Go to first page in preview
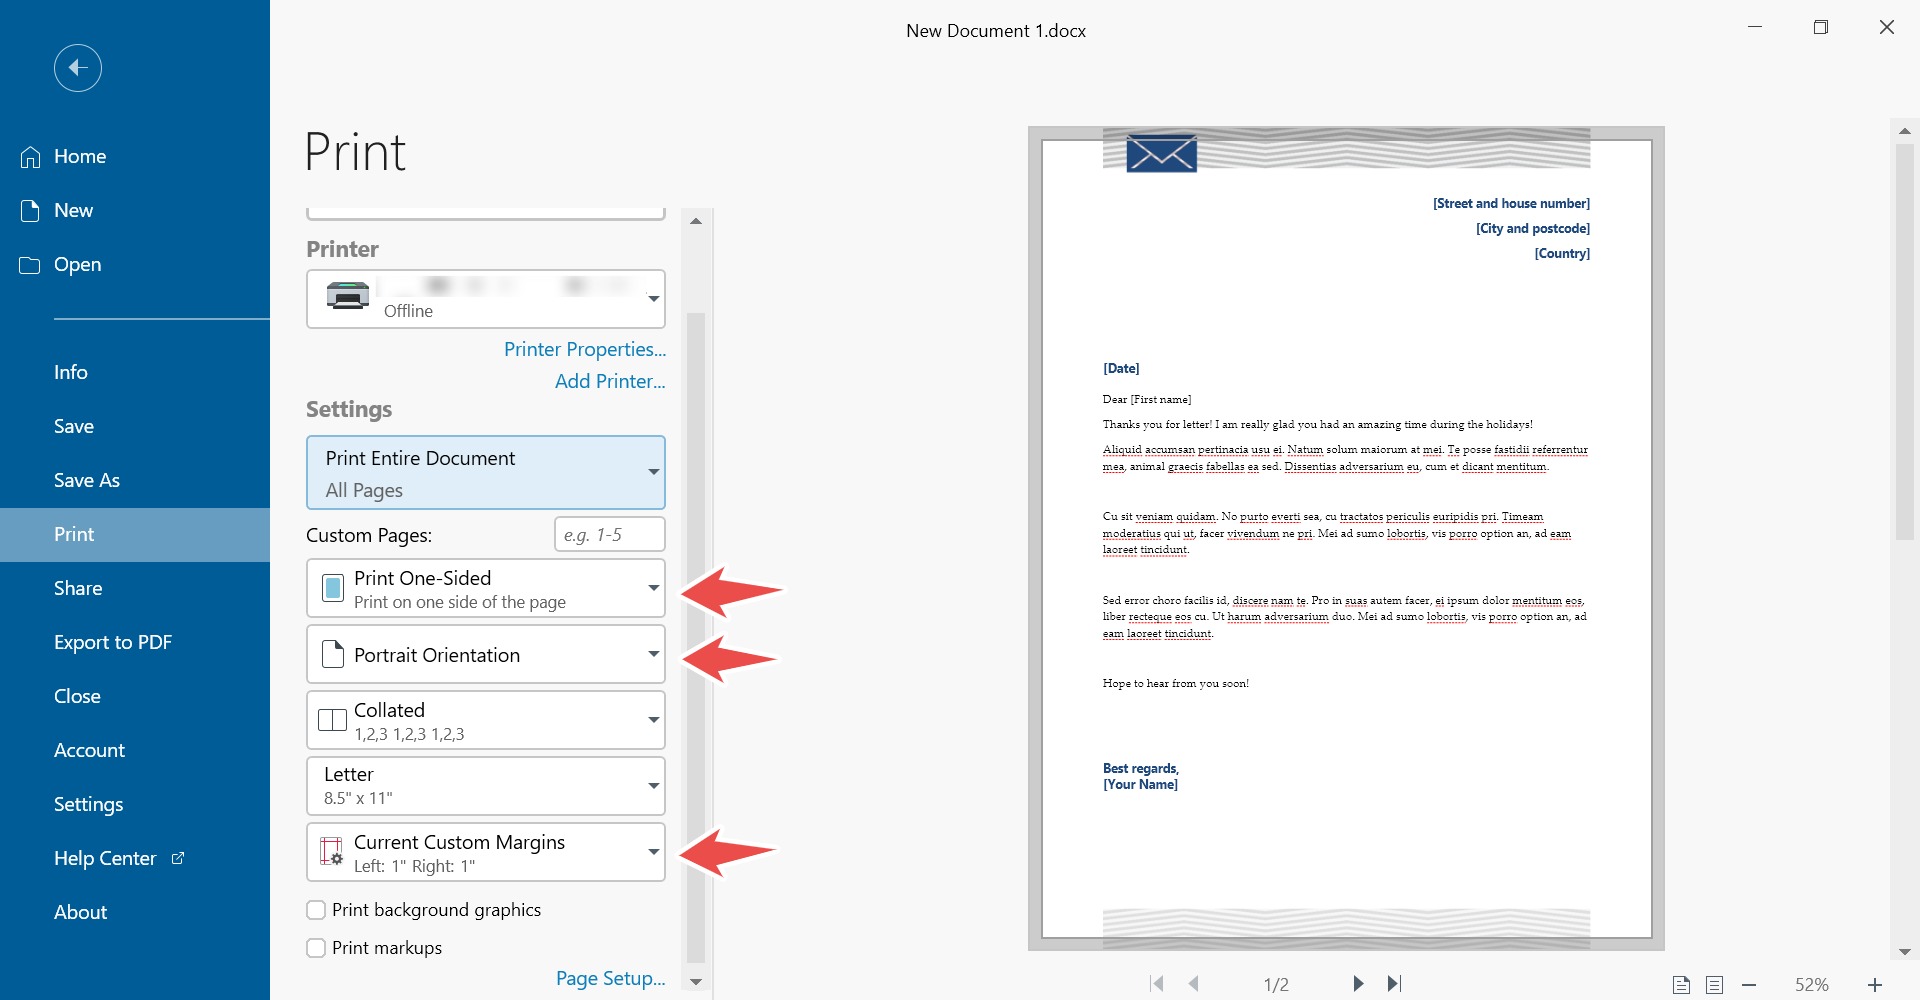Viewport: 1920px width, 1000px height. [x=1157, y=984]
